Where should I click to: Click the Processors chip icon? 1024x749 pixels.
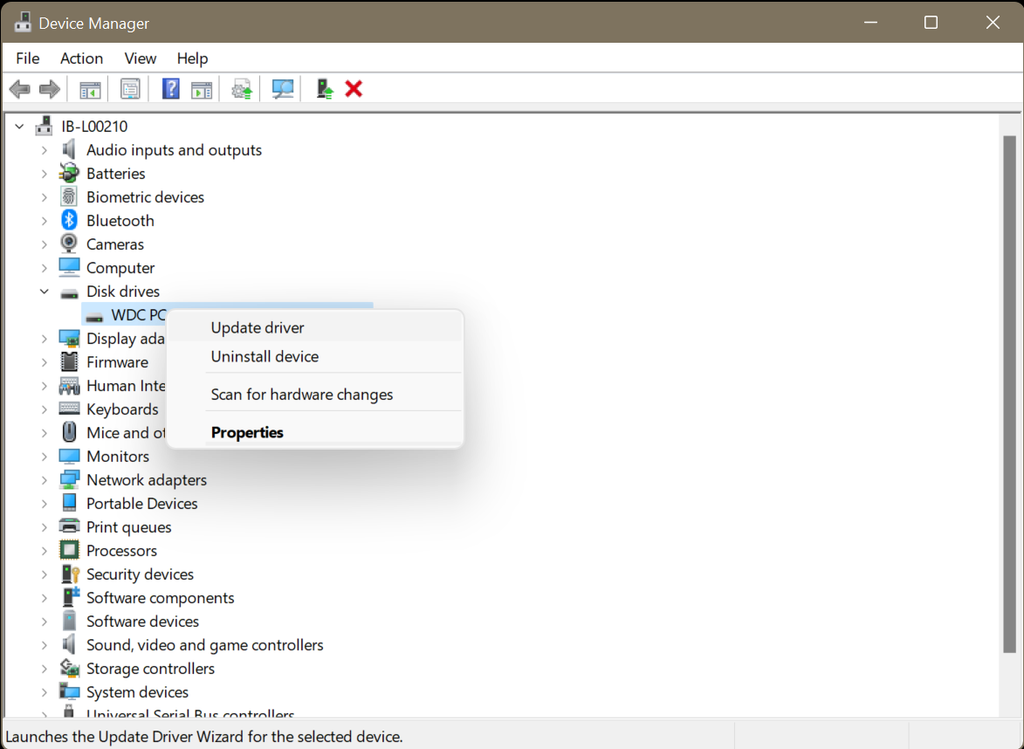pos(69,550)
